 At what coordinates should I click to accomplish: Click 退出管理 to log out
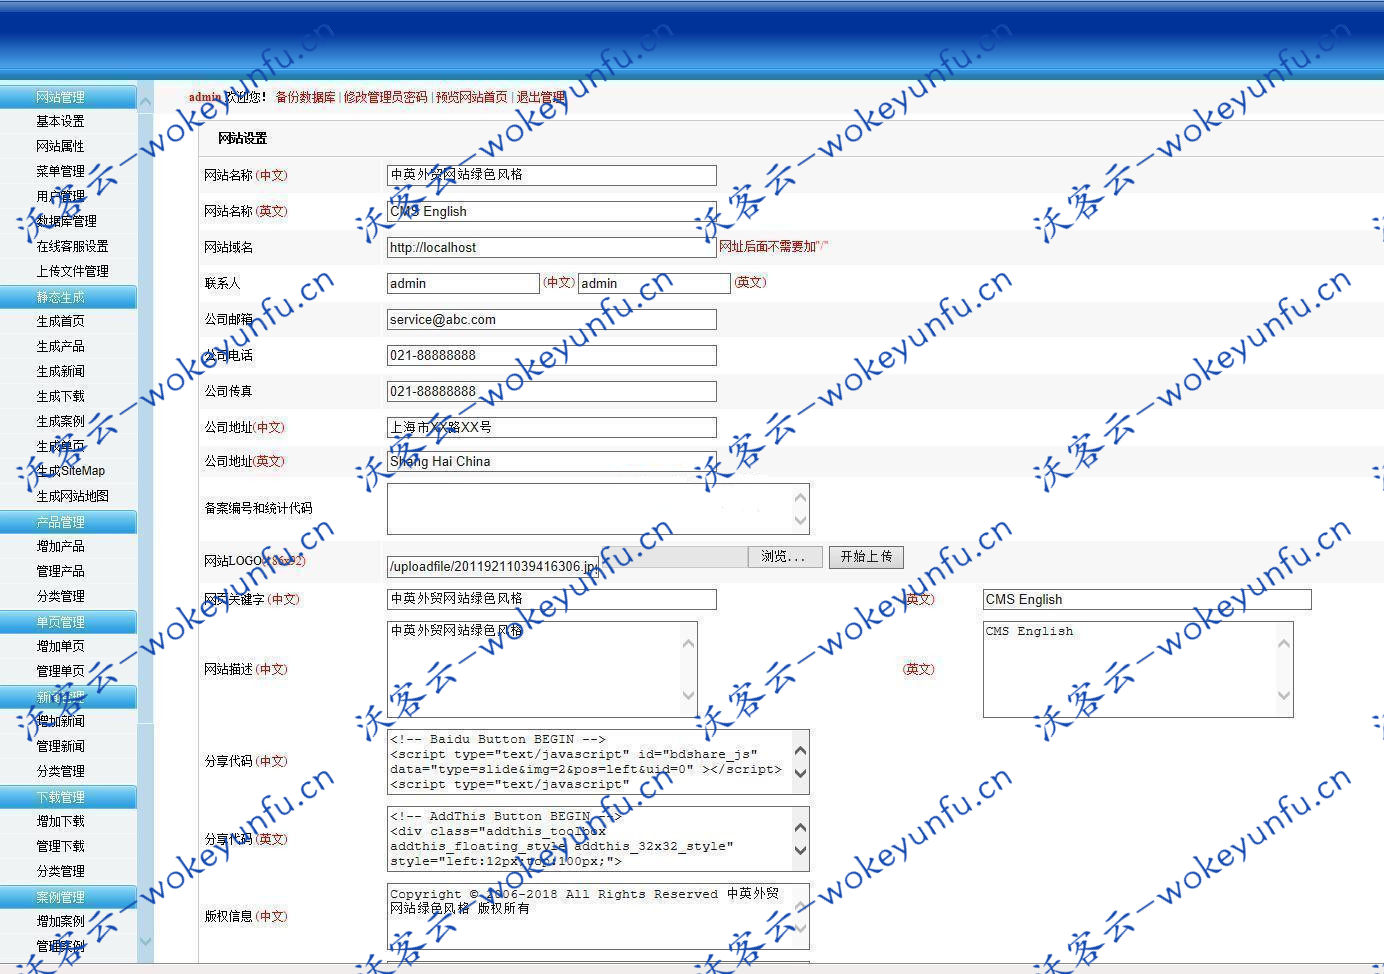[541, 97]
